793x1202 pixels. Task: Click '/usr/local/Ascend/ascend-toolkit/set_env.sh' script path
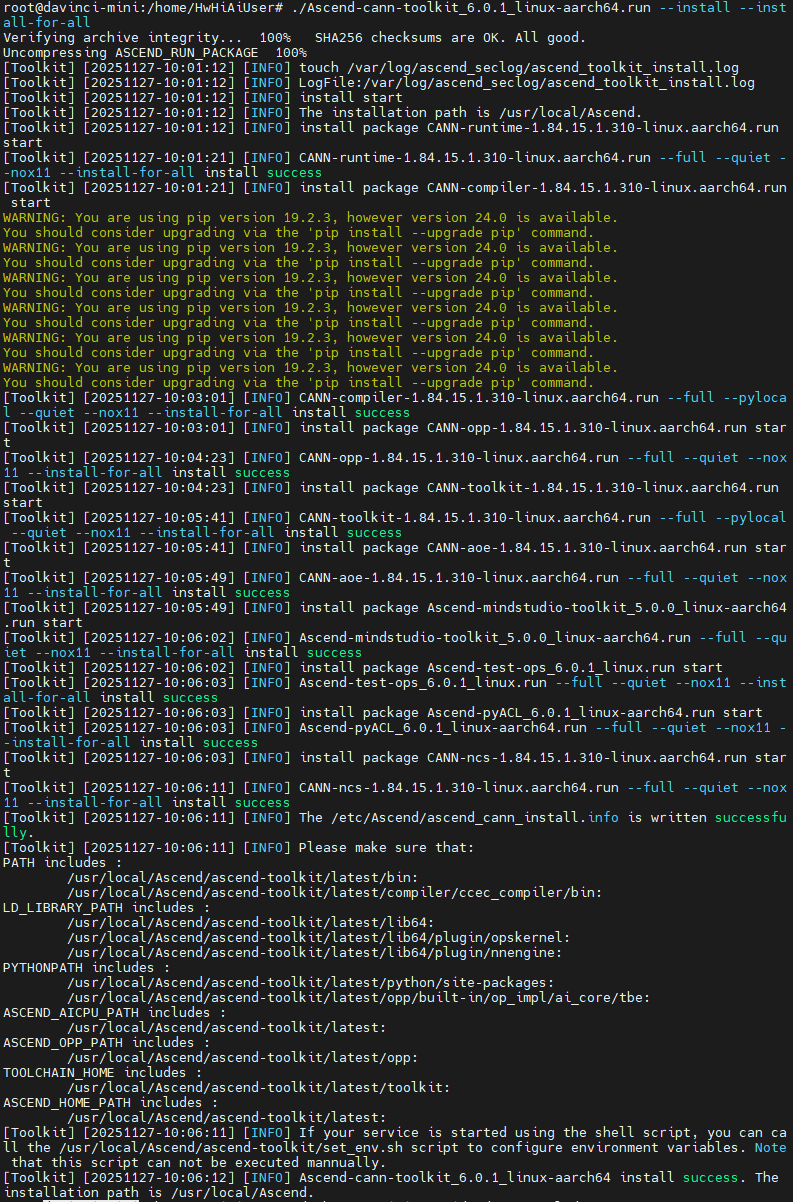(242, 1148)
